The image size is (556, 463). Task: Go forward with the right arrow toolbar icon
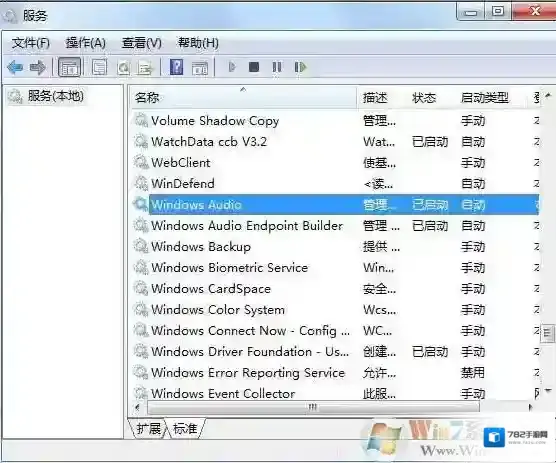click(x=38, y=67)
